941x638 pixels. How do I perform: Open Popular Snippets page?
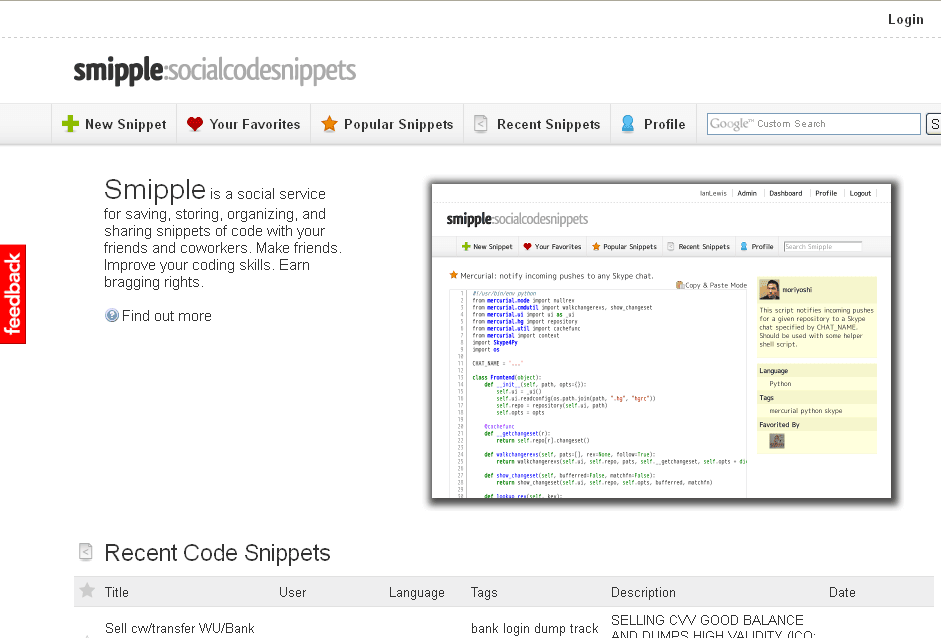(387, 124)
